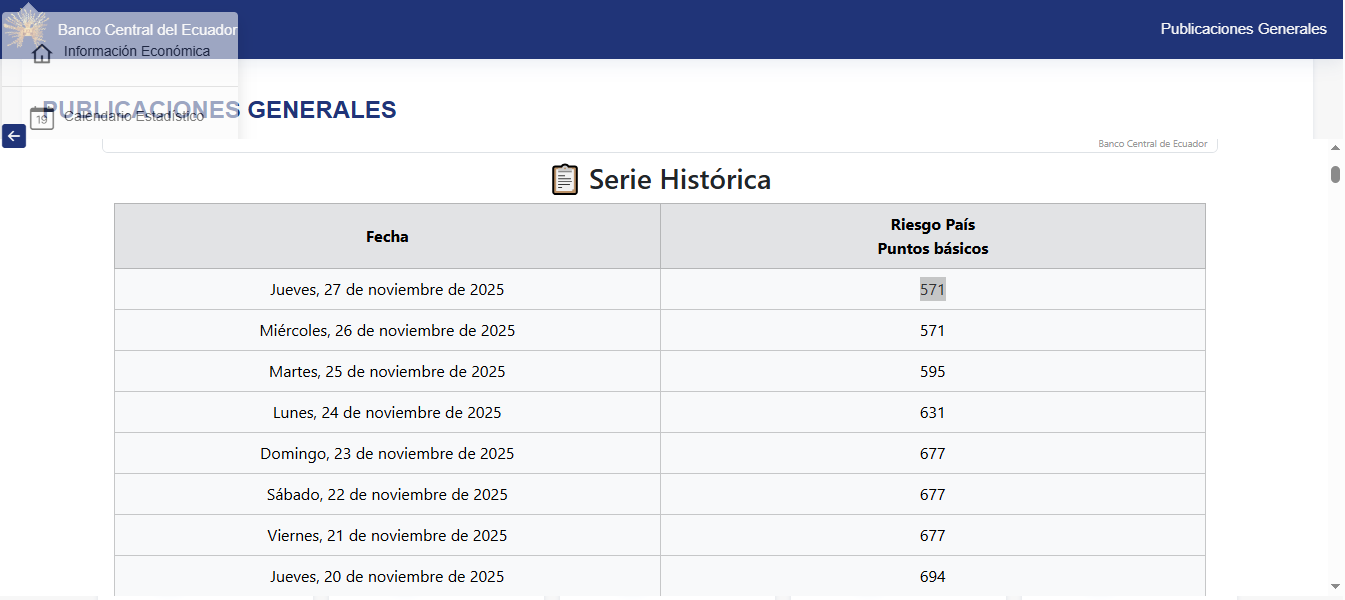Click the Riesgo País Puntos básicos header
This screenshot has width=1345, height=600.
pyautogui.click(x=932, y=237)
